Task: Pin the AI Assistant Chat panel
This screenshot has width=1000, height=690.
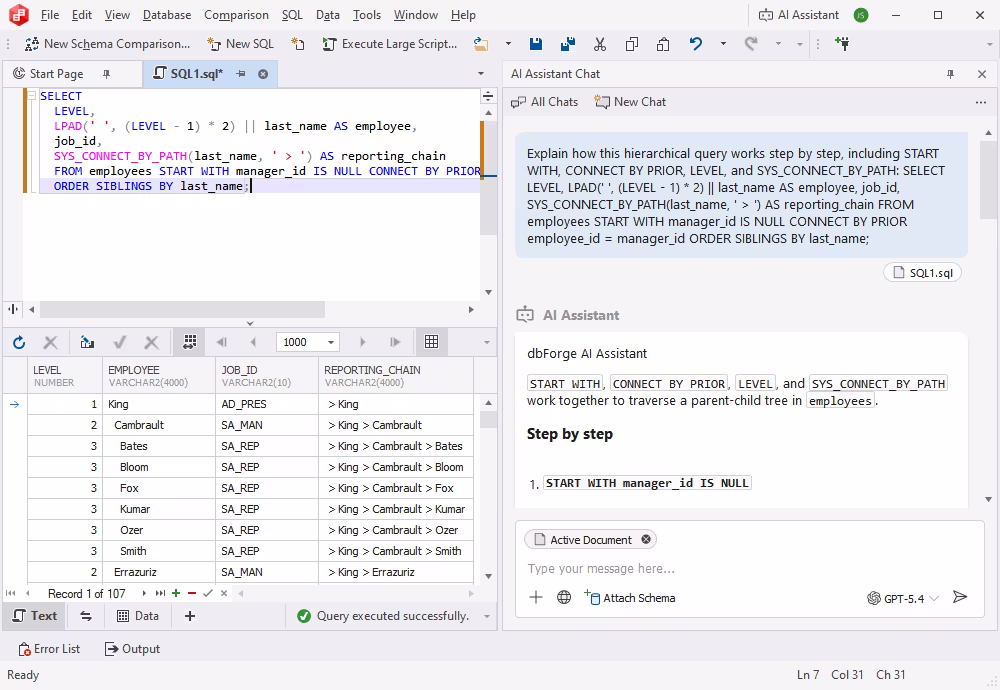Action: (x=950, y=74)
